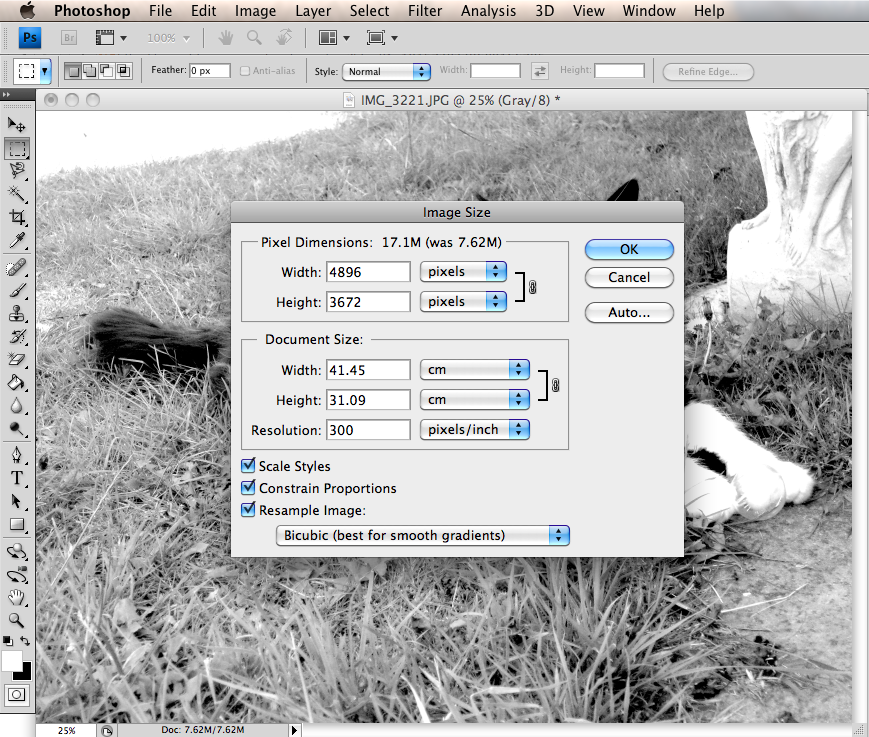Select the Paint Bucket tool
Image resolution: width=869 pixels, height=737 pixels.
point(17,382)
